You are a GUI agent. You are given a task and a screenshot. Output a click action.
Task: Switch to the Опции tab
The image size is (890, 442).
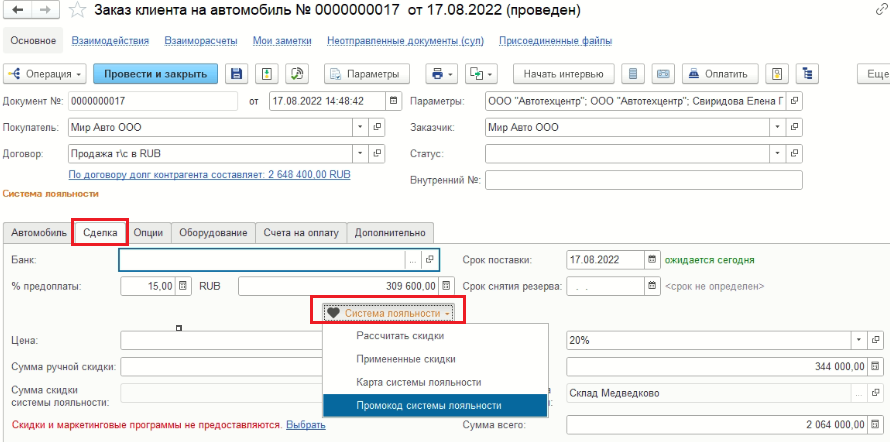point(148,232)
